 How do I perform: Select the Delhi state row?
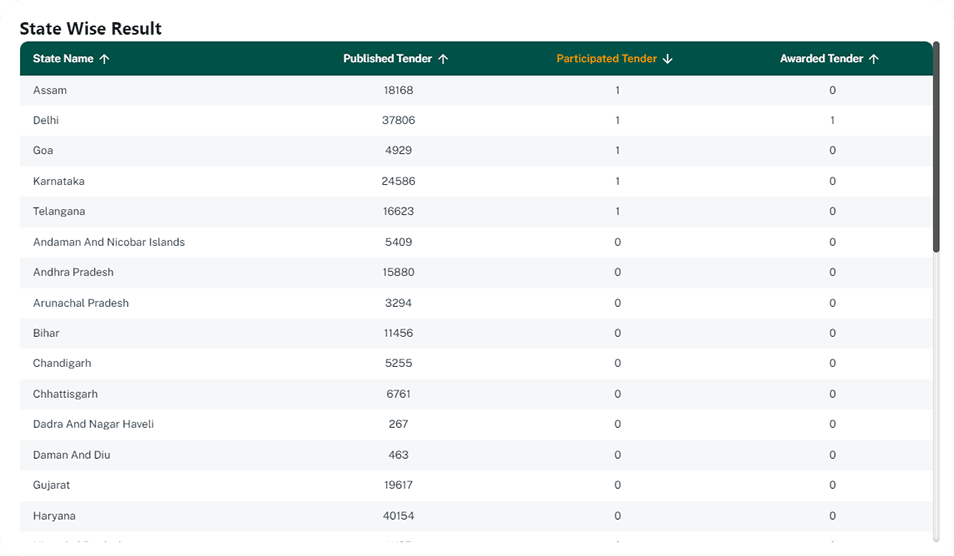[x=46, y=121]
